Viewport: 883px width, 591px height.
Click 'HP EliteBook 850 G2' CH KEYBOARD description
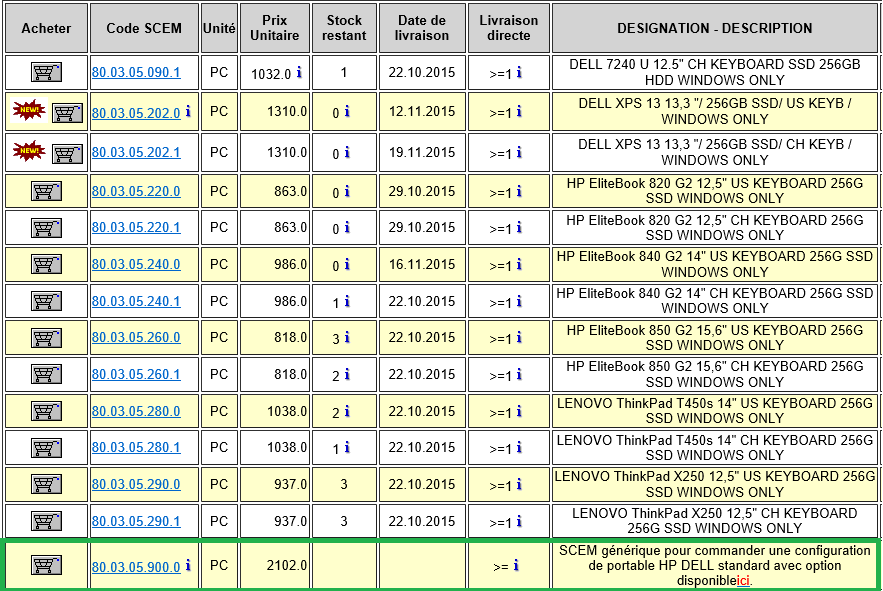[715, 374]
